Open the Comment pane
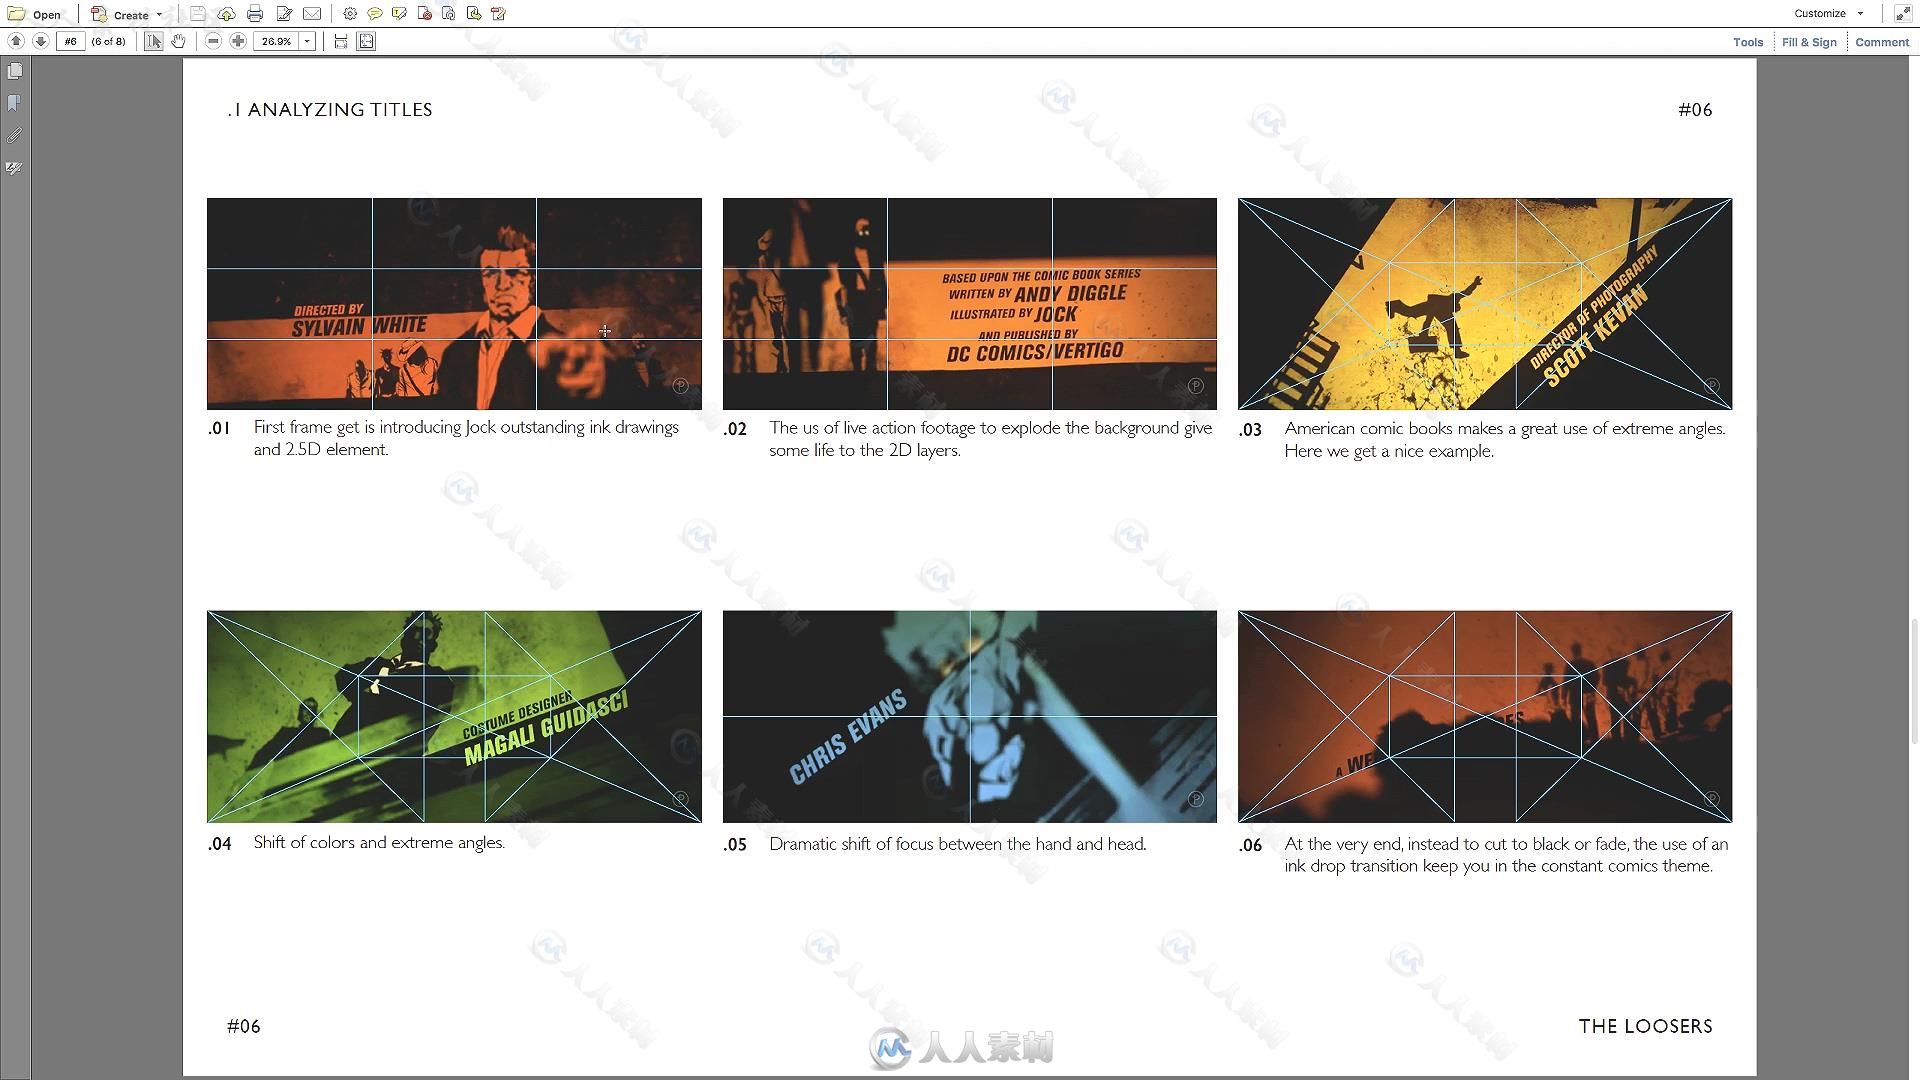1920x1080 pixels. [1882, 42]
